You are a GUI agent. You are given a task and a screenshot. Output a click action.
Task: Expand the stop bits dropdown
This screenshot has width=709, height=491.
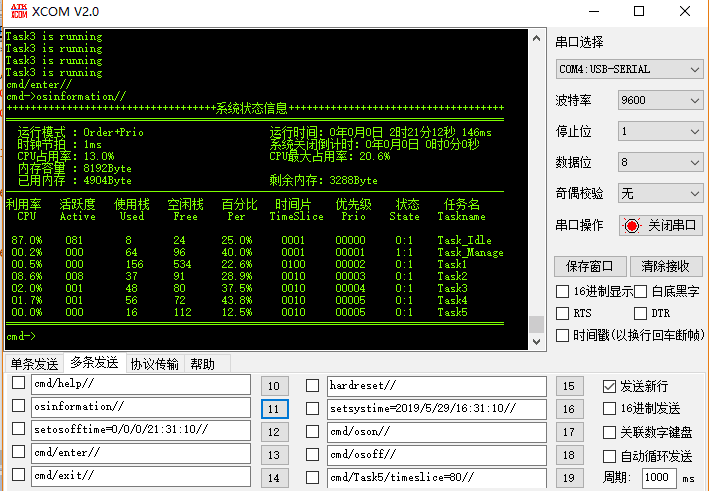click(x=661, y=132)
